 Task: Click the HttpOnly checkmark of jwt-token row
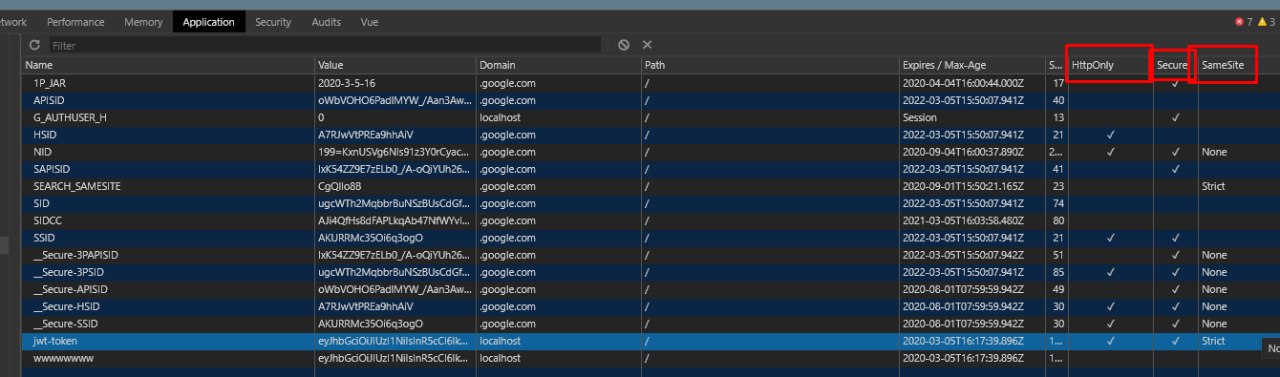(x=1110, y=341)
